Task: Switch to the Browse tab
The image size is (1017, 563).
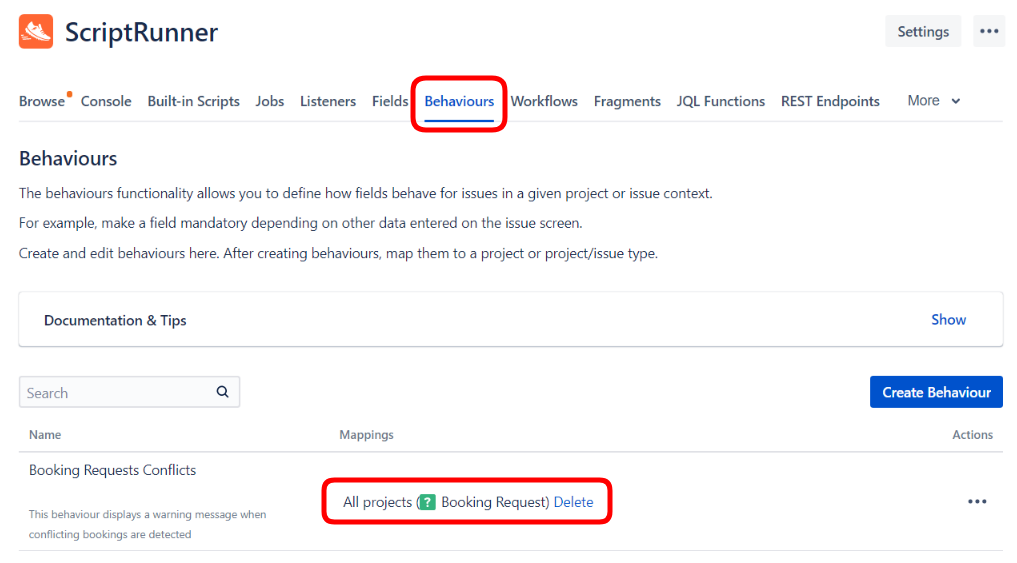Action: pyautogui.click(x=42, y=101)
